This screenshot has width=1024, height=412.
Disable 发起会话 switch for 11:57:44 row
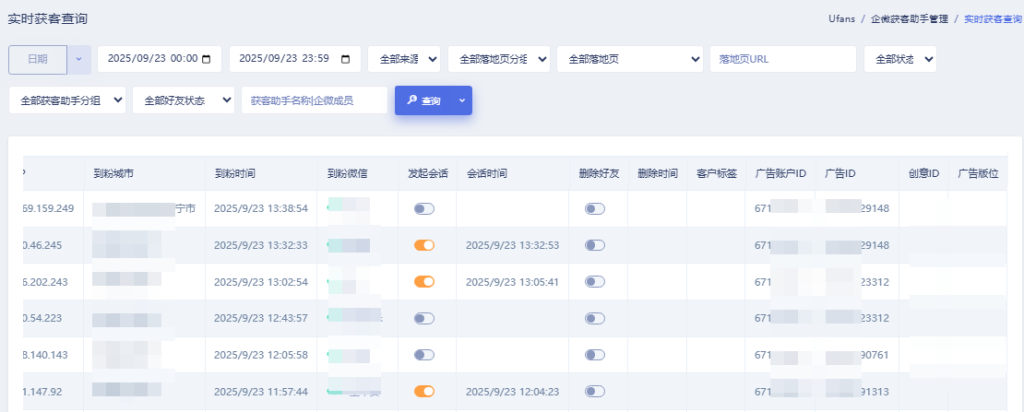coord(425,391)
